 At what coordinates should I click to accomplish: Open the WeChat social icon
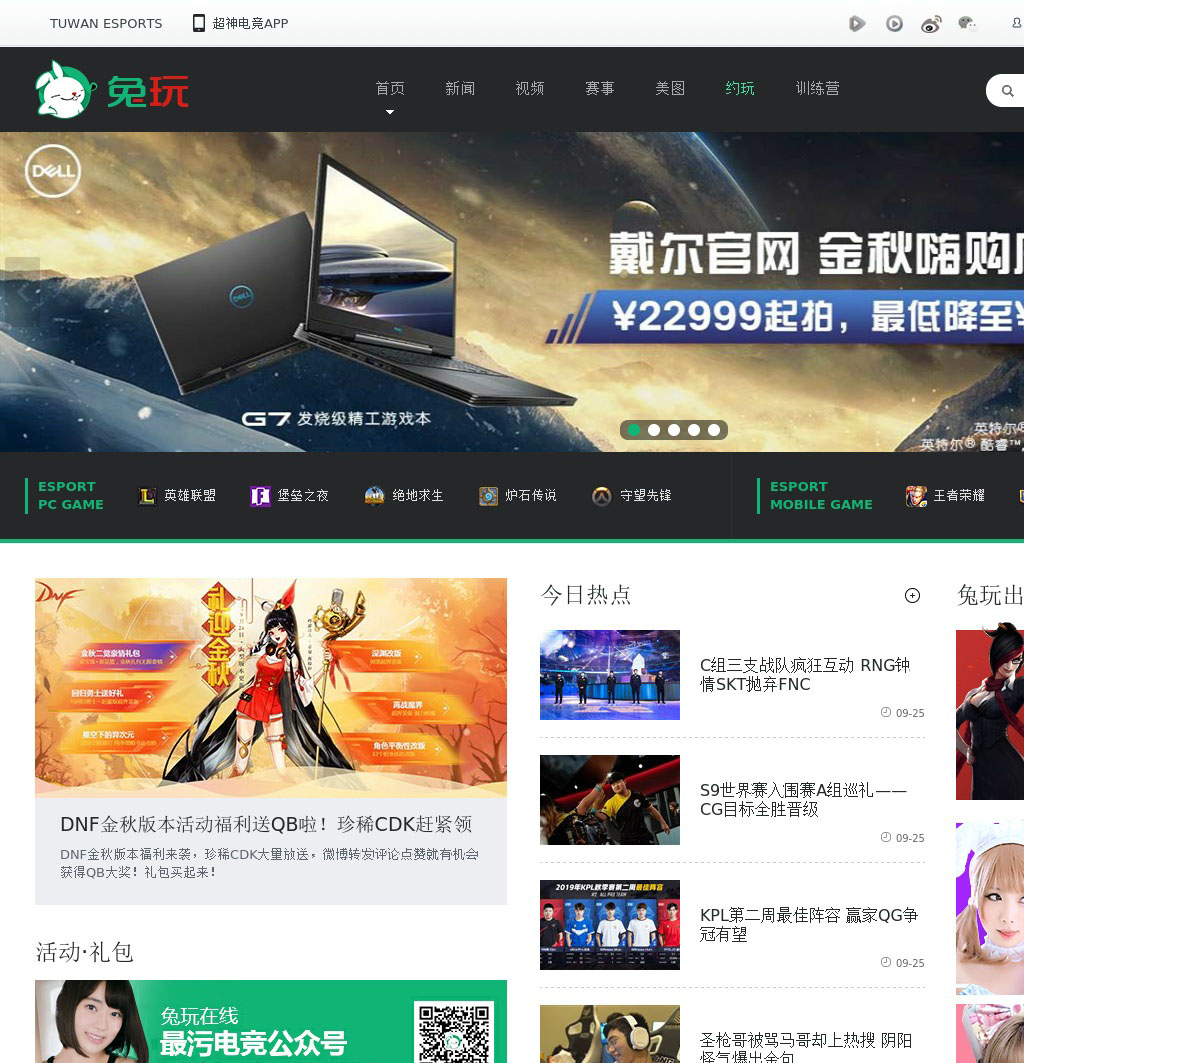click(967, 23)
